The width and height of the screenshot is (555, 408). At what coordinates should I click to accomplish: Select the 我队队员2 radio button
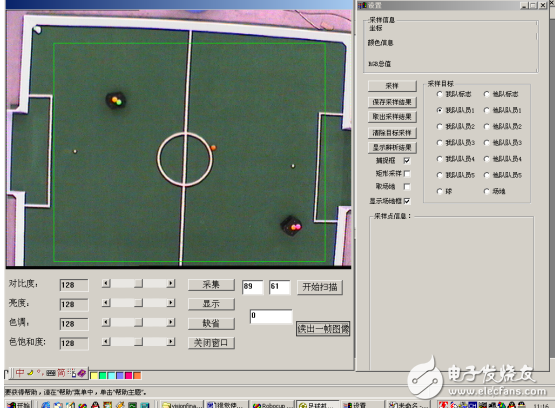point(440,126)
